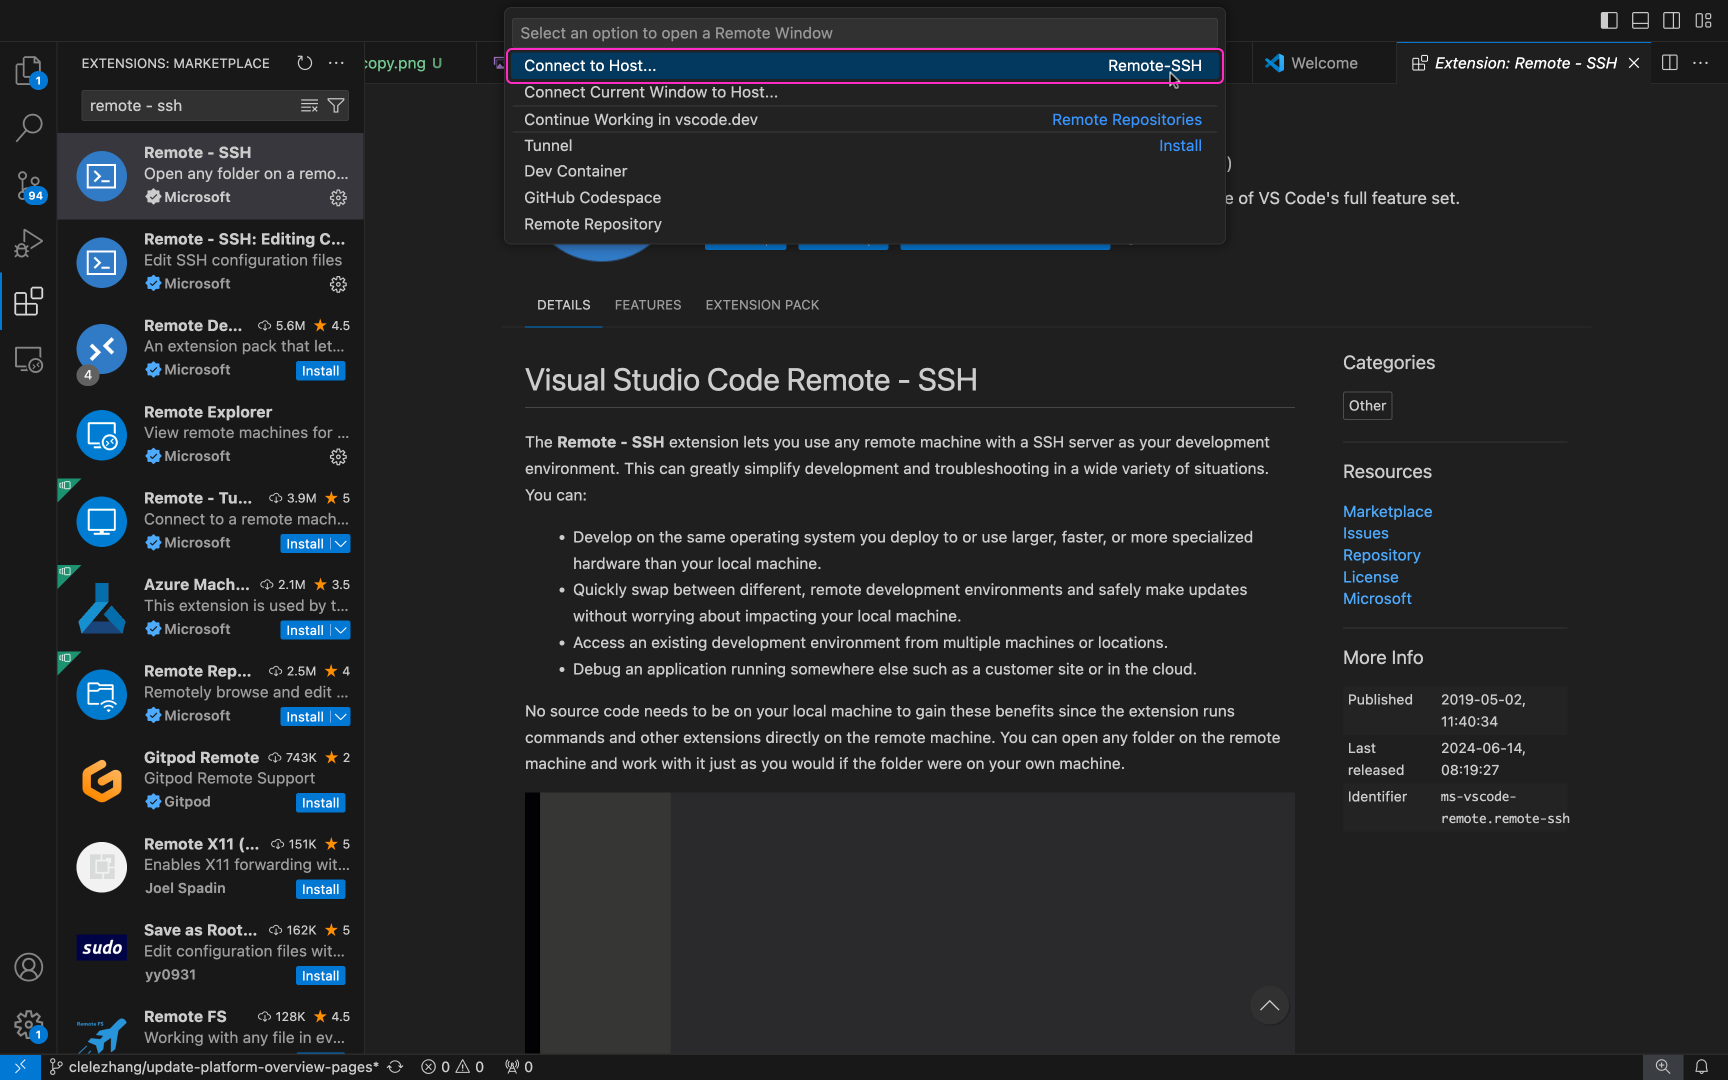The height and width of the screenshot is (1080, 1728).
Task: Switch to the FEATURES tab
Action: 648,305
